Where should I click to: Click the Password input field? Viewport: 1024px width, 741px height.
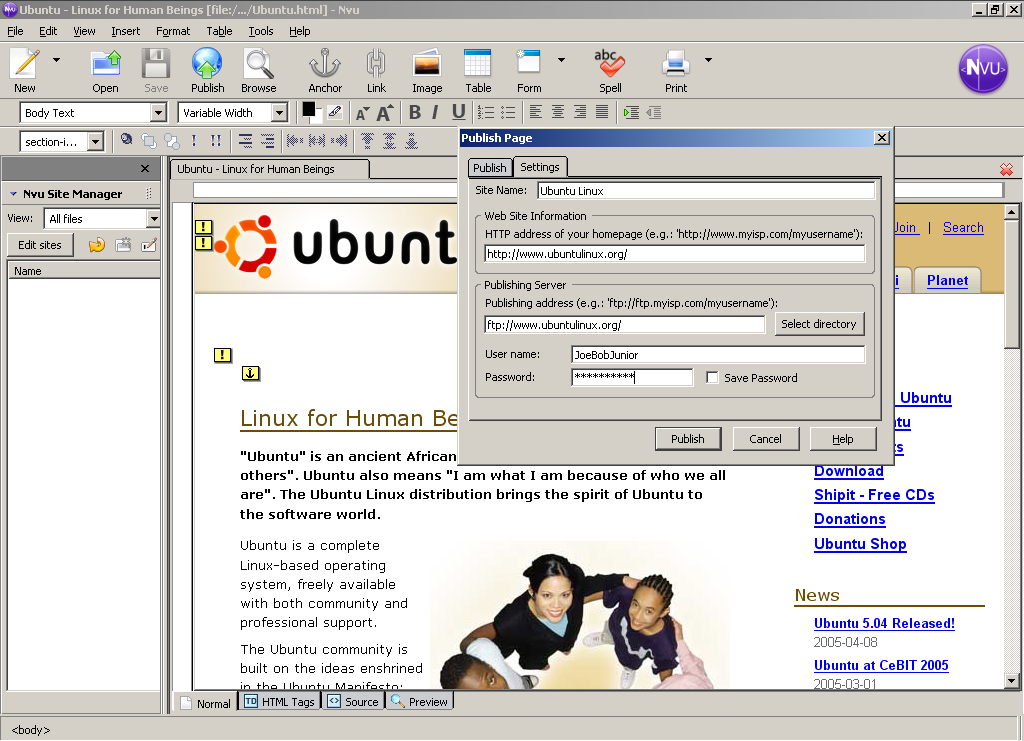(x=632, y=377)
